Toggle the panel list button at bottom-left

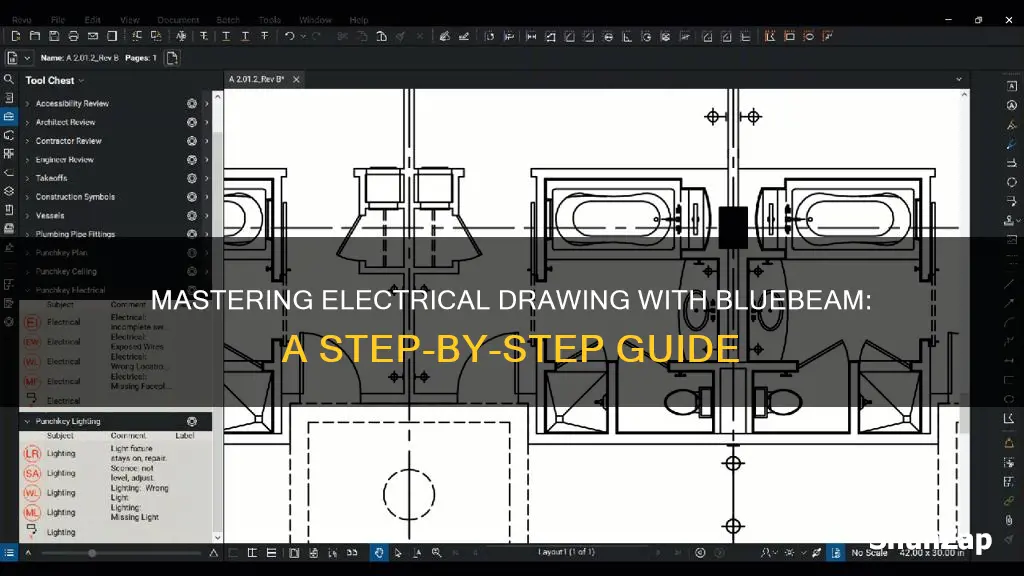tap(9, 553)
